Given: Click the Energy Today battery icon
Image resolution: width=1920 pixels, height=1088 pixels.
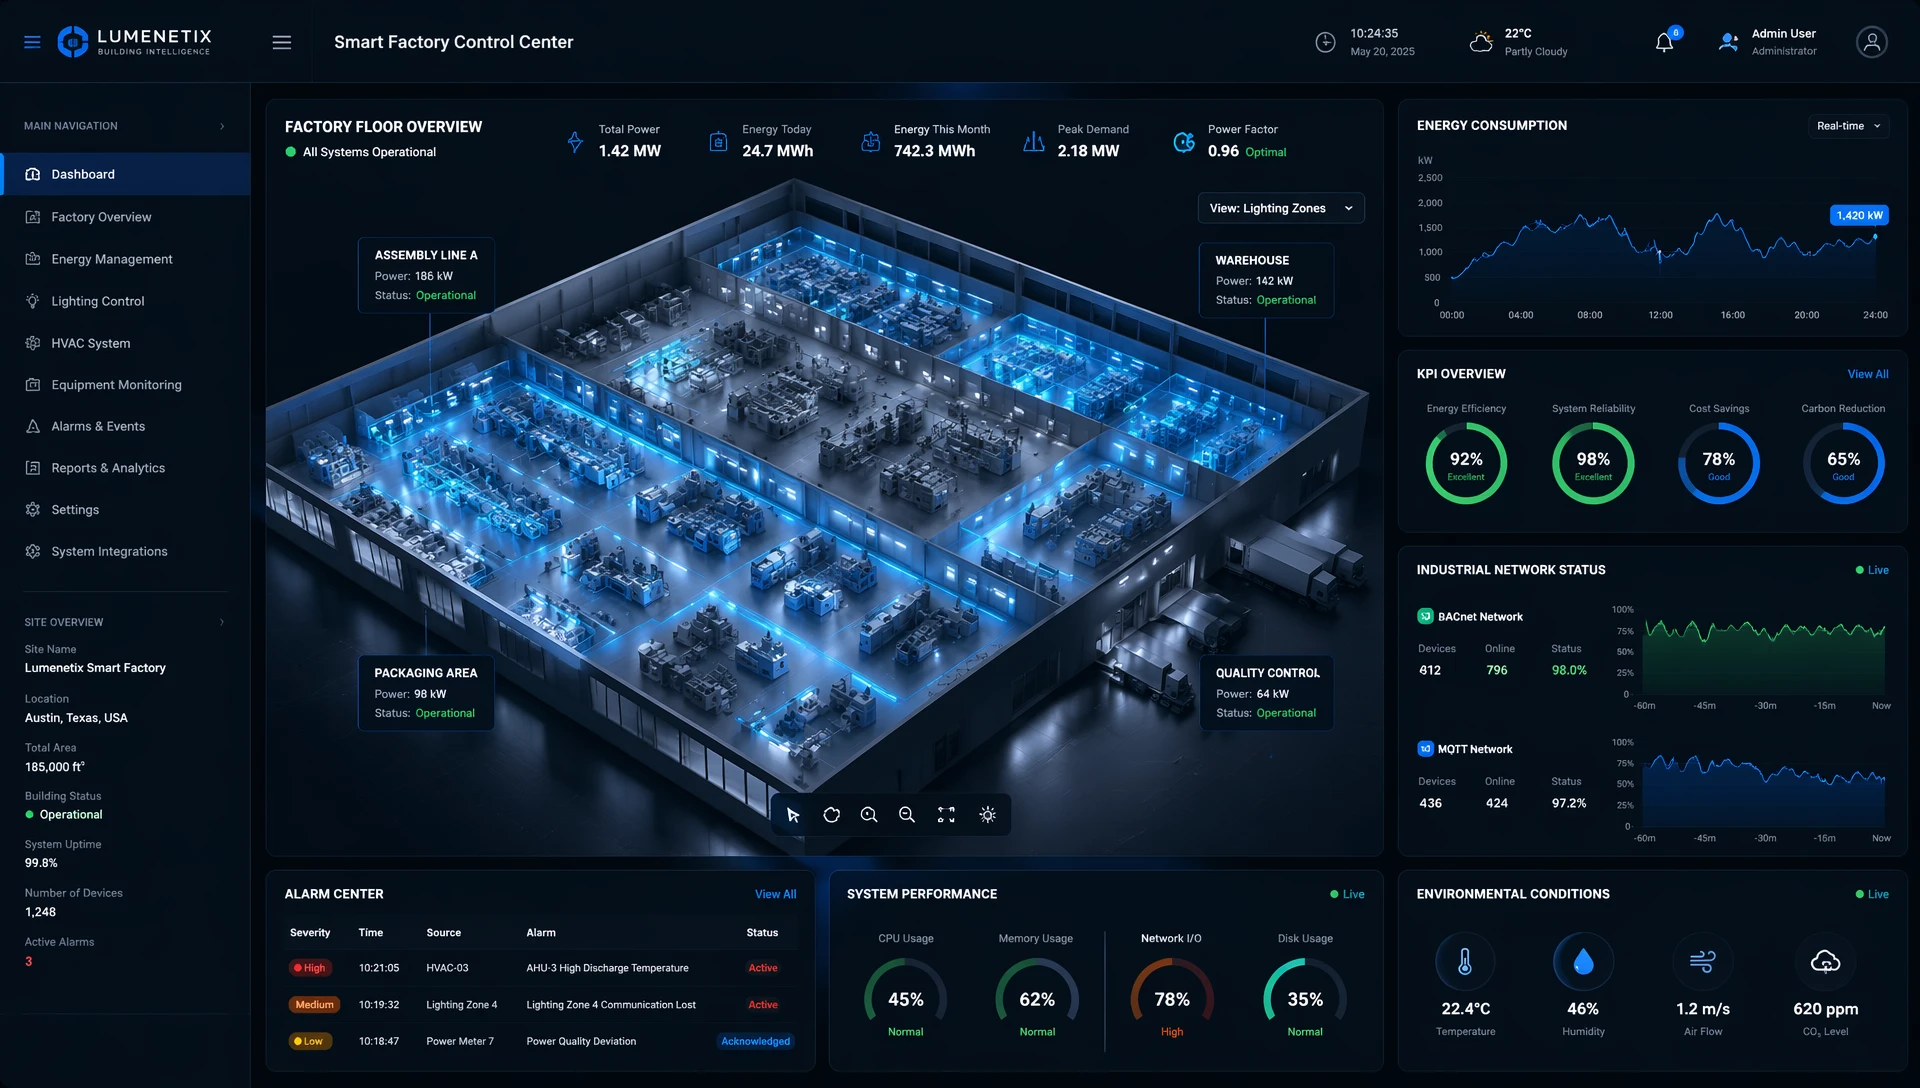Looking at the screenshot, I should pyautogui.click(x=718, y=142).
